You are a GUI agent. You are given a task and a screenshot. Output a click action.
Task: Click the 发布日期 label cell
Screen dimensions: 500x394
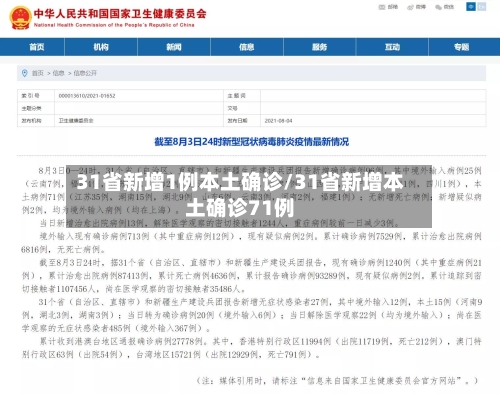pyautogui.click(x=242, y=121)
